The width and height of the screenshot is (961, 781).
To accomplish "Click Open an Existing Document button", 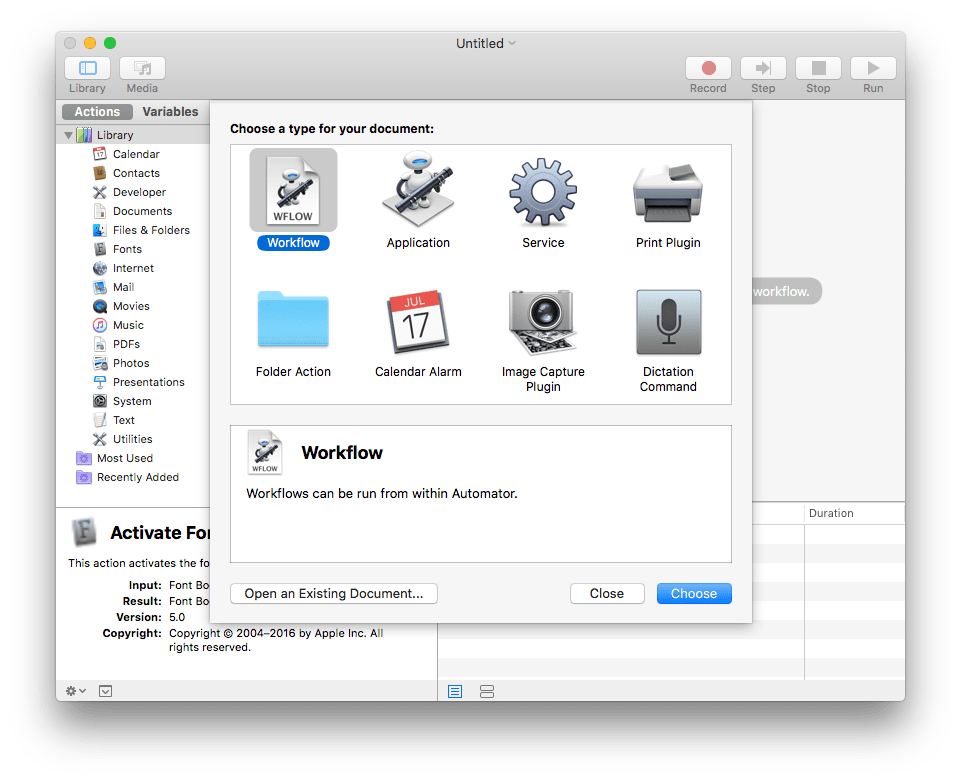I will (334, 593).
